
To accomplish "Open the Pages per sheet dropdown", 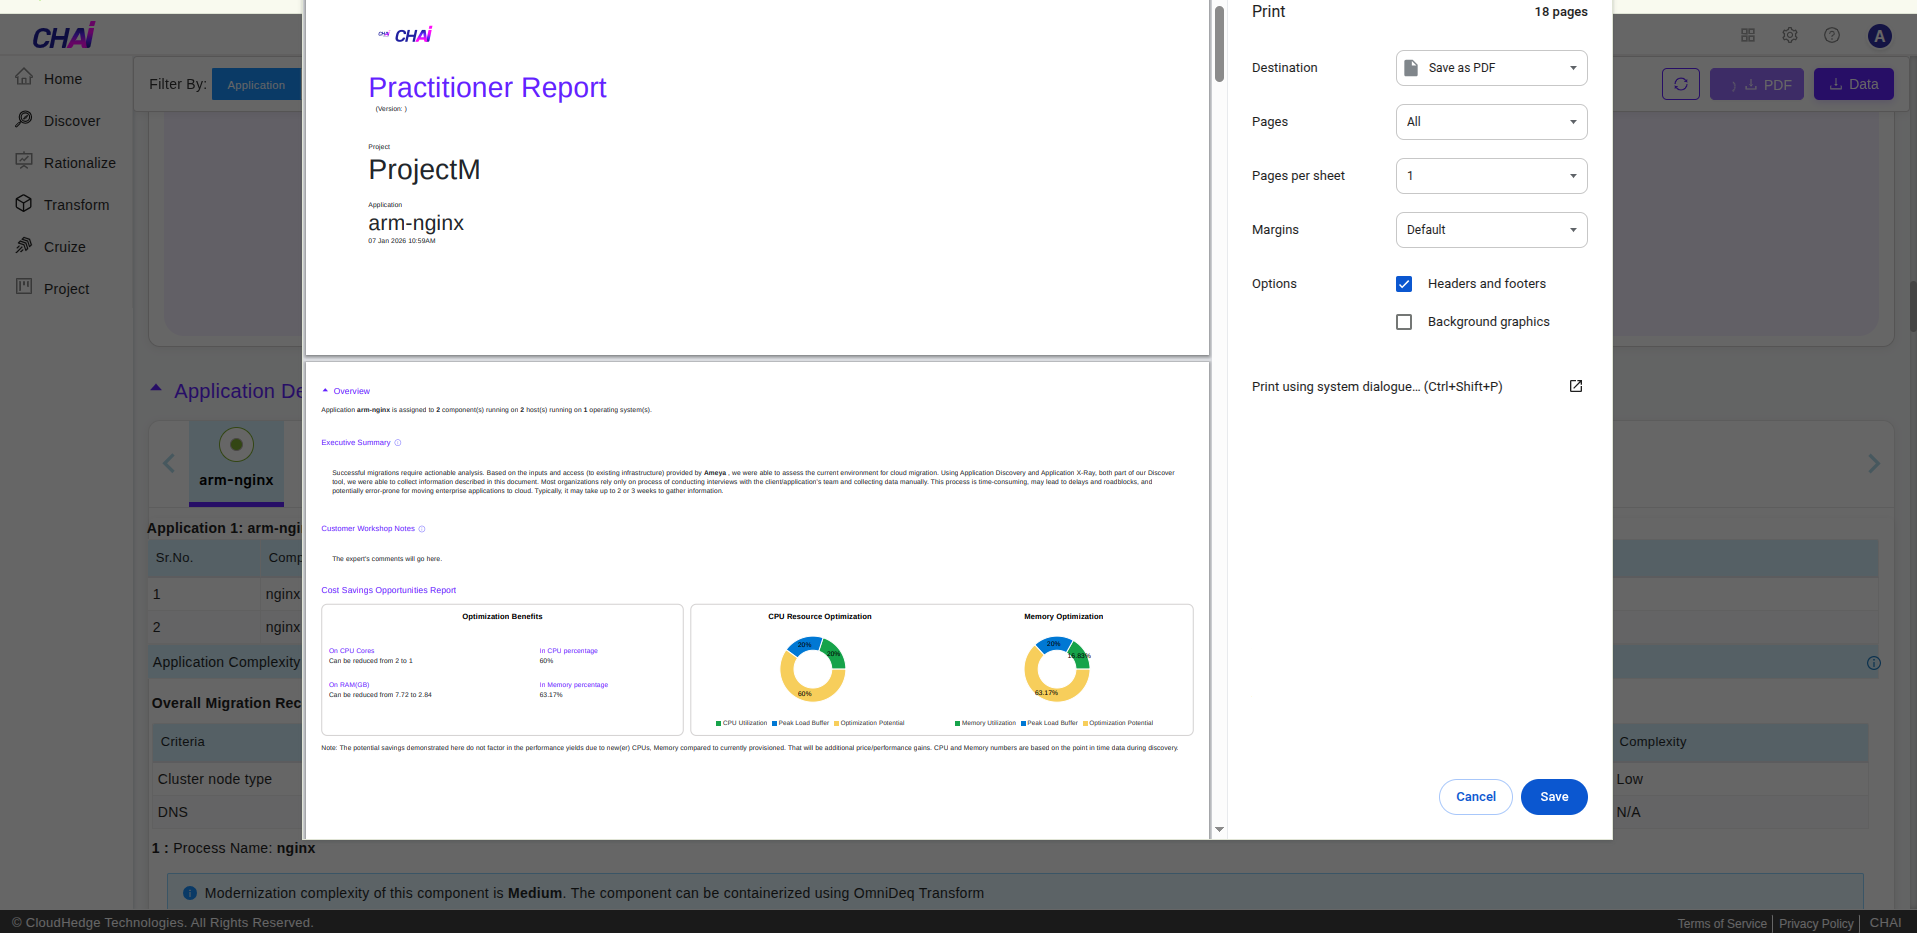I will pos(1492,176).
